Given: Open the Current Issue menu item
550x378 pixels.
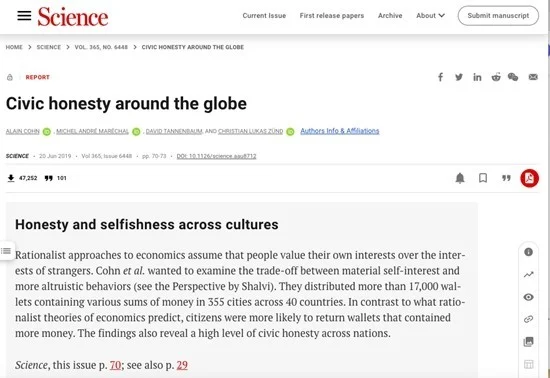Looking at the screenshot, I should tap(264, 16).
